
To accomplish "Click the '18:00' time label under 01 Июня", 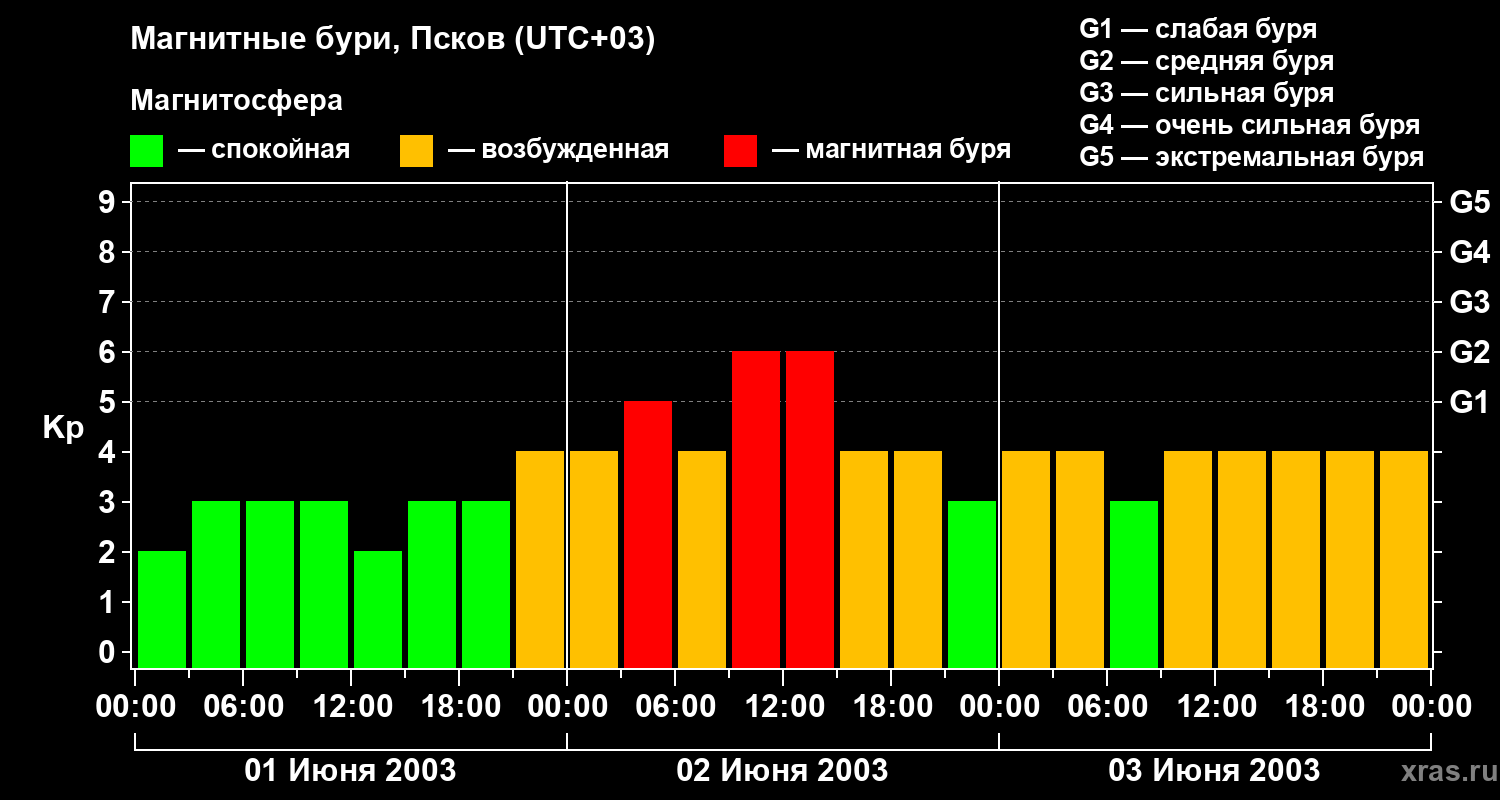I will 459,707.
